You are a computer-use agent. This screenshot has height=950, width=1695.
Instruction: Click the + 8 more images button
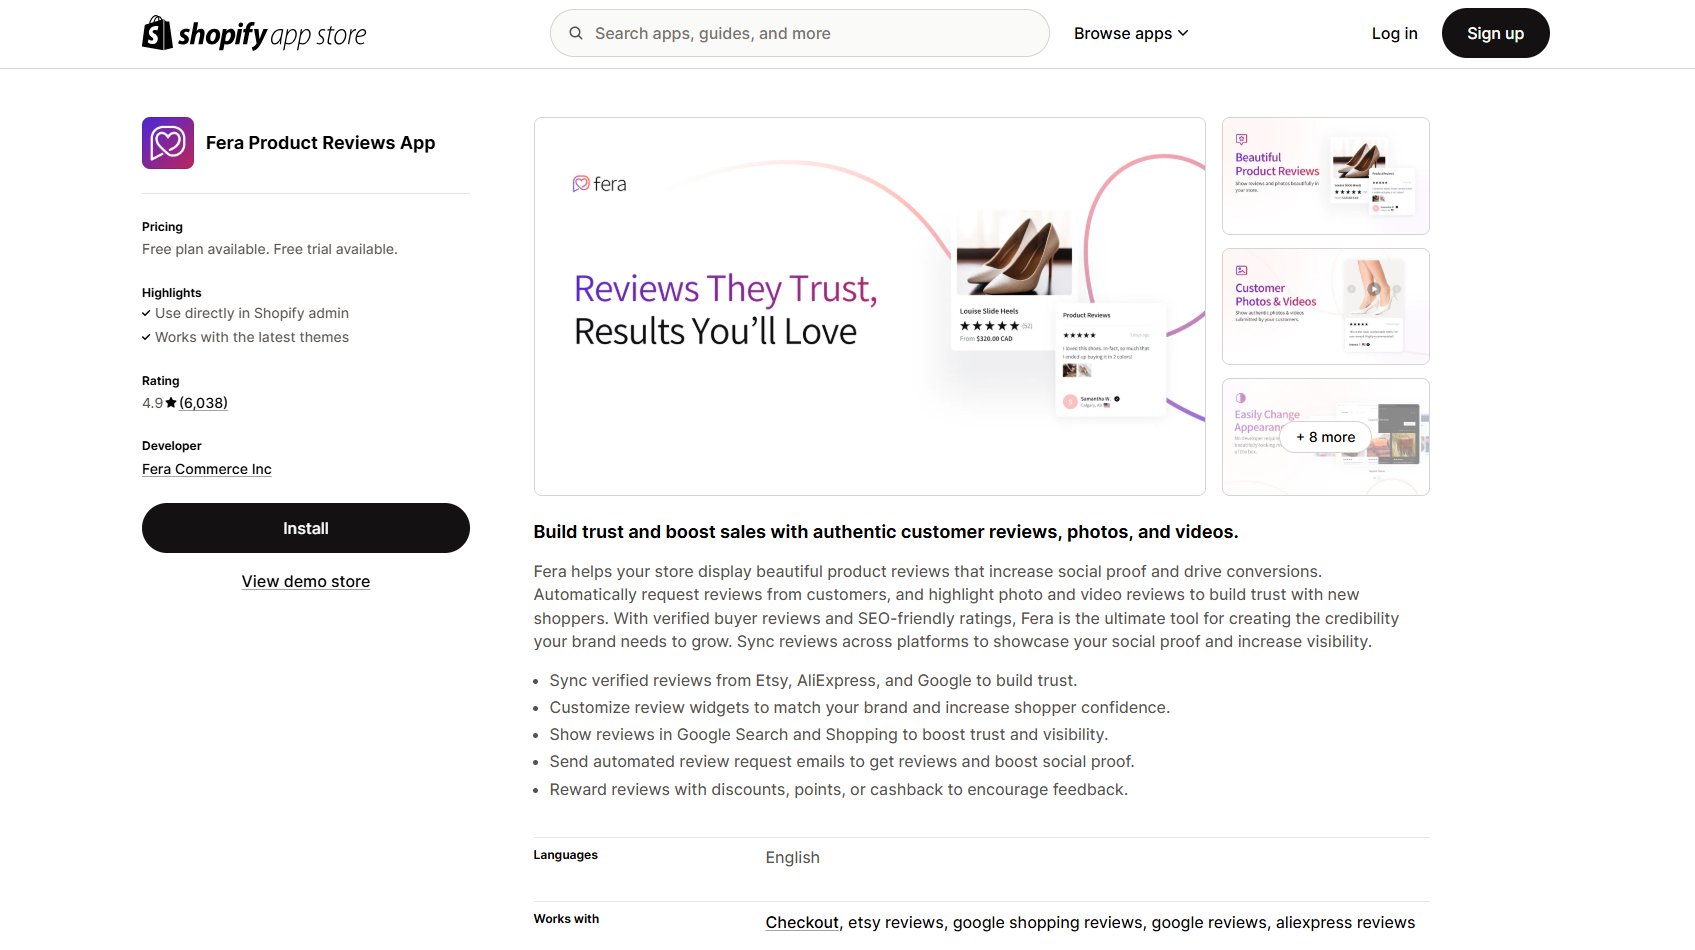tap(1325, 437)
